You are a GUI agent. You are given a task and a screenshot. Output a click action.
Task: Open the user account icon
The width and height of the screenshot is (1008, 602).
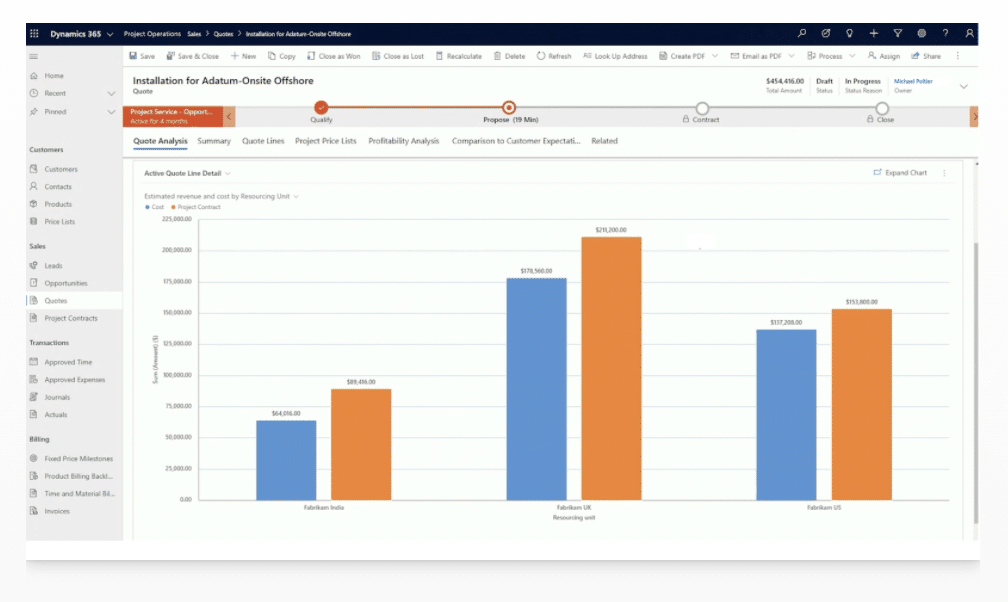coord(969,33)
